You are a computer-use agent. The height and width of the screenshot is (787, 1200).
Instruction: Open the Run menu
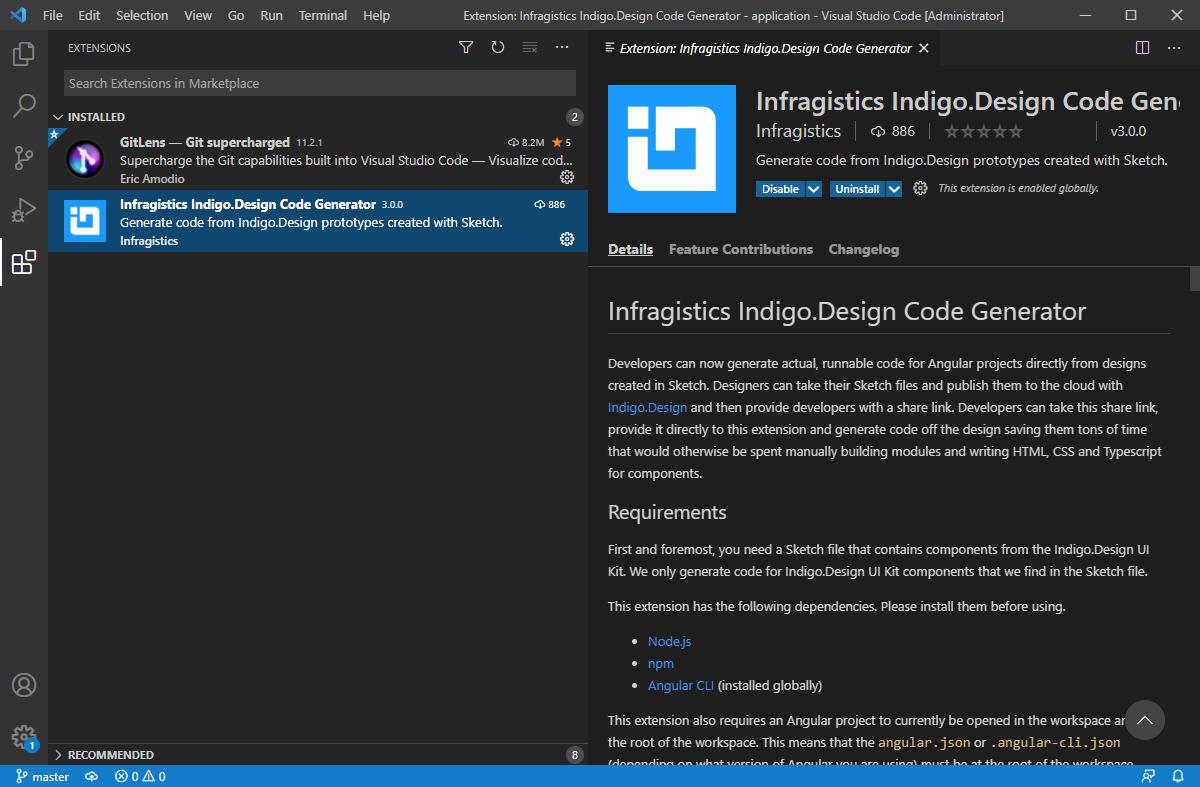click(271, 16)
